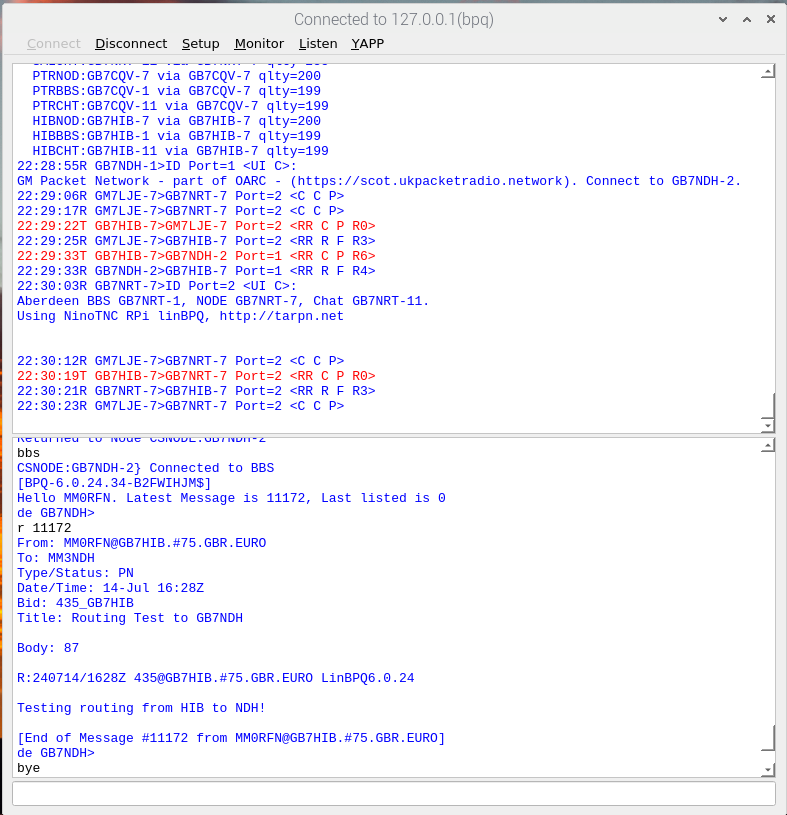Image resolution: width=787 pixels, height=815 pixels.
Task: Click the session pane scrollbar thumb
Action: [767, 739]
